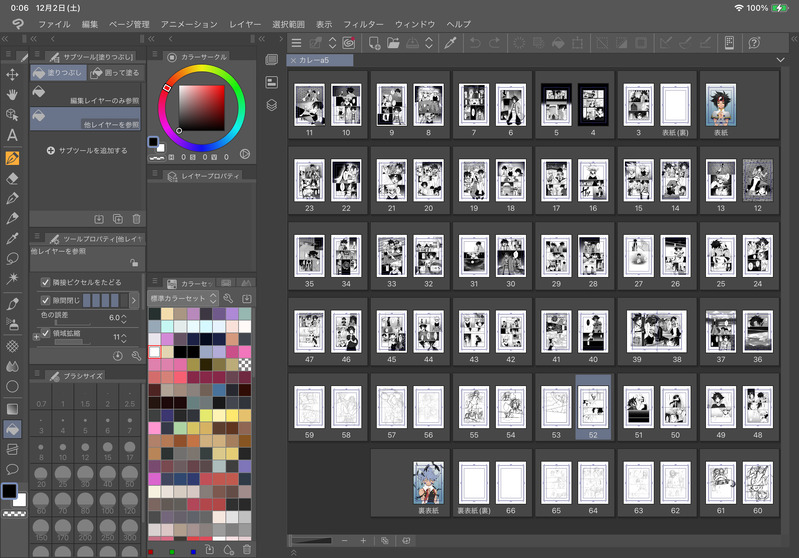Click hue ring on color circle
Viewport: 799px width, 558px height.
(201, 70)
